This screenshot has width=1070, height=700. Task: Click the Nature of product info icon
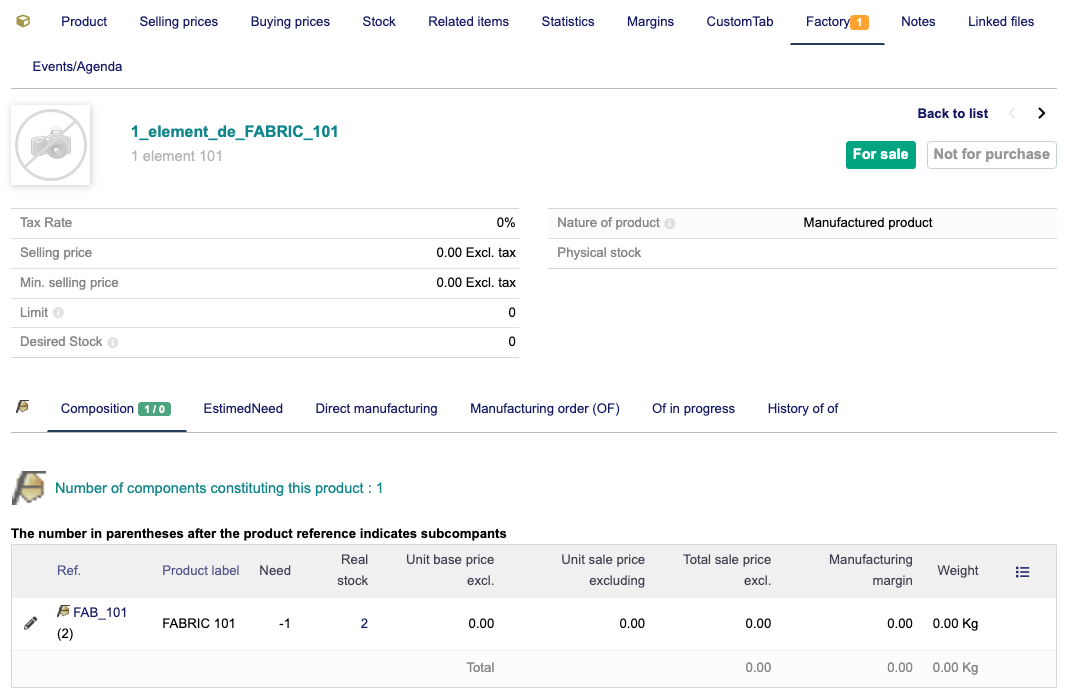[670, 223]
